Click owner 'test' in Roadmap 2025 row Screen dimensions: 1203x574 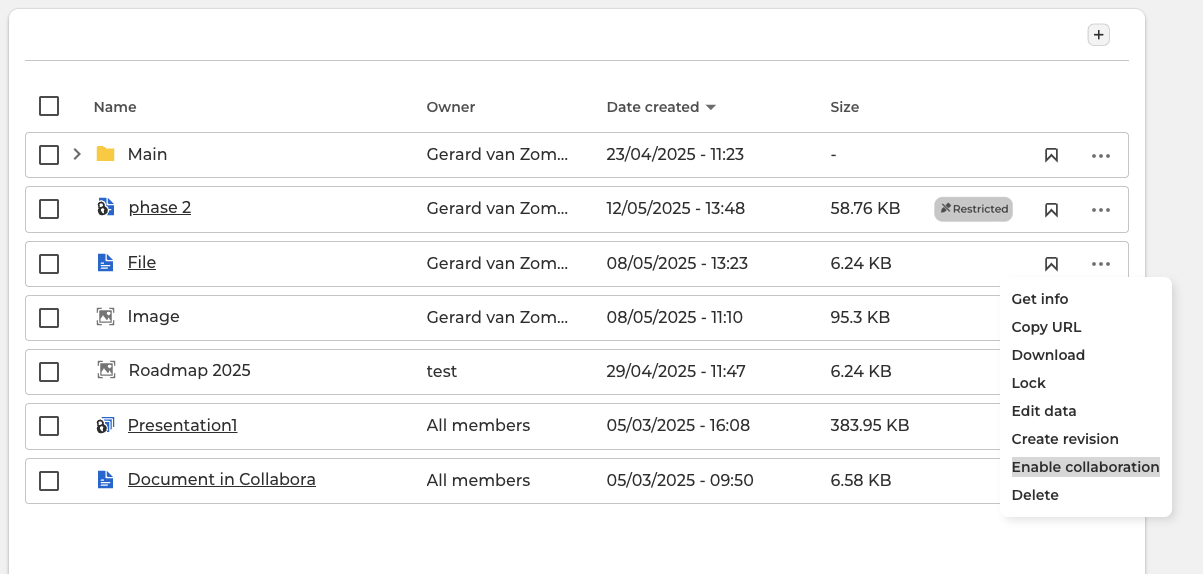coord(442,371)
